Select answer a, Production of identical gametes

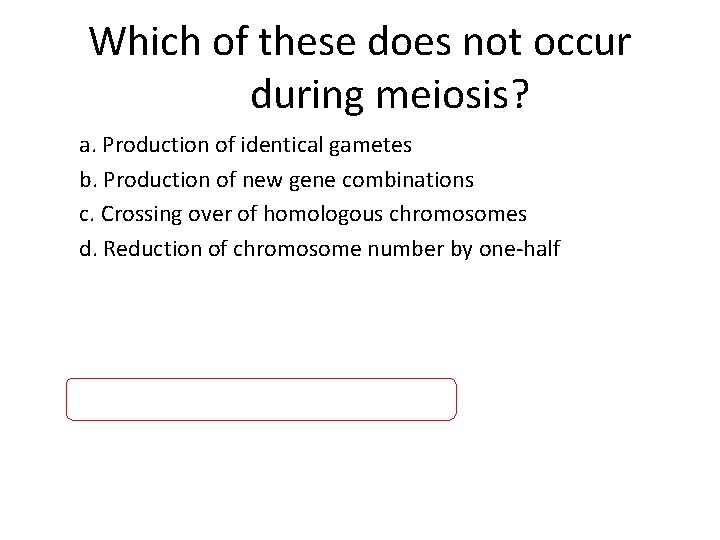(245, 146)
